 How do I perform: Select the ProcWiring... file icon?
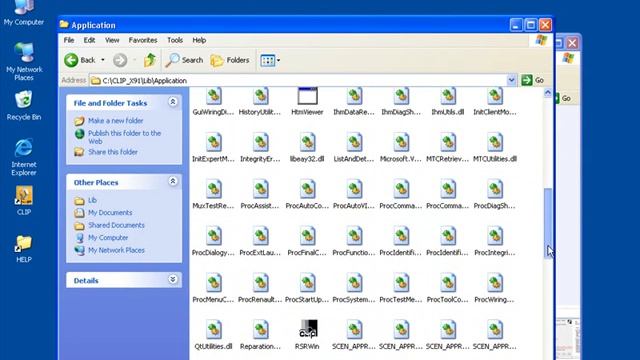[495, 283]
